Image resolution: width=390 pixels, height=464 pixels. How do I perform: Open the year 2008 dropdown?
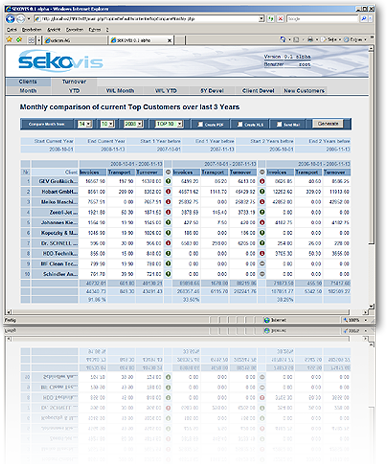[x=133, y=124]
